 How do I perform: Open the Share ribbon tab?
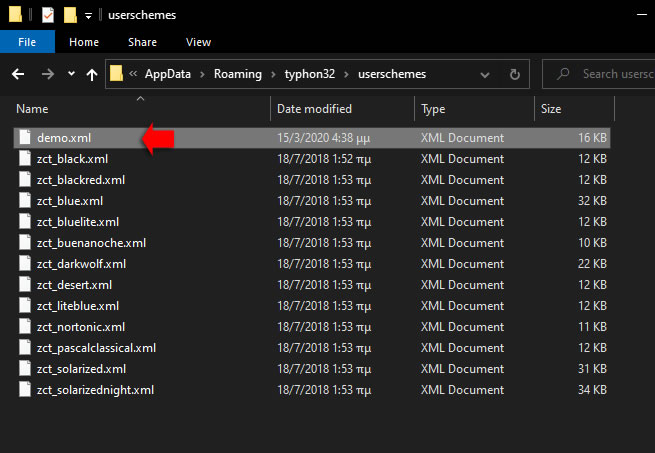(x=142, y=42)
